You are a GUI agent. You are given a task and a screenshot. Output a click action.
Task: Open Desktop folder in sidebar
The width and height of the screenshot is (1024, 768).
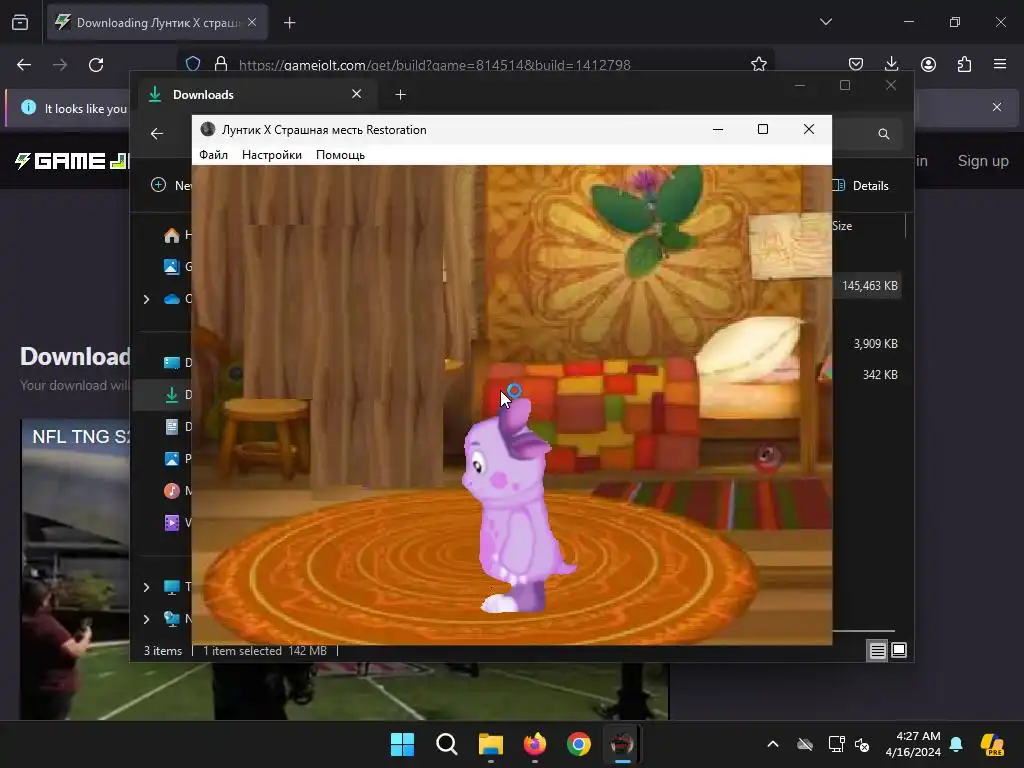172,362
